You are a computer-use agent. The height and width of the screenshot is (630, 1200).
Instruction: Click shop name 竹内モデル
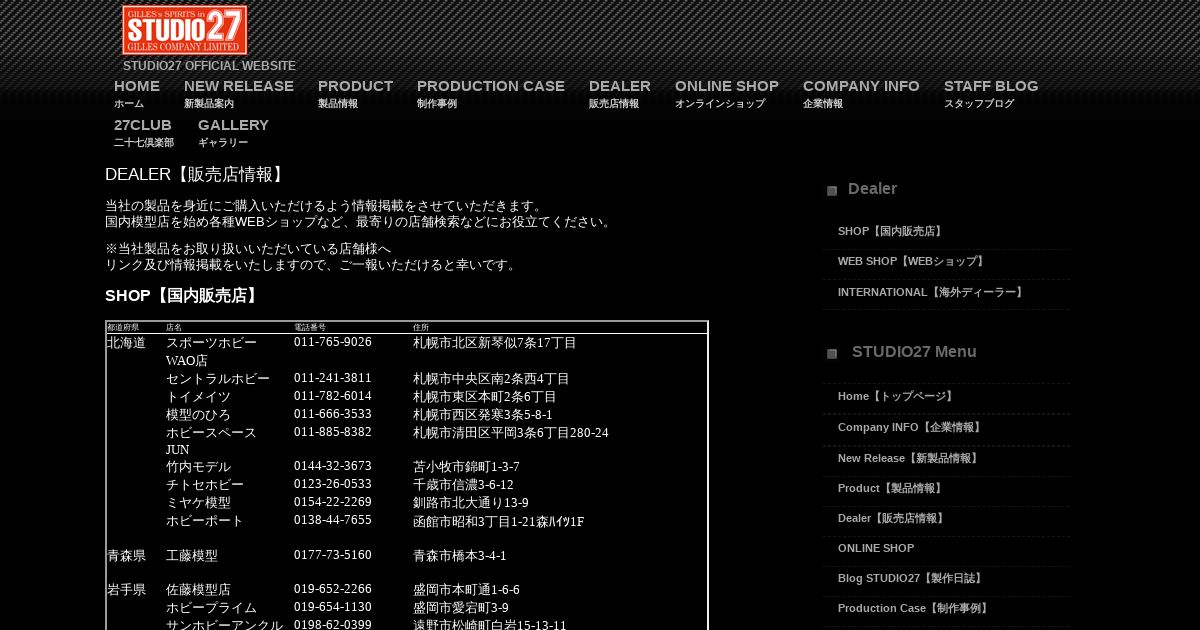pos(198,467)
